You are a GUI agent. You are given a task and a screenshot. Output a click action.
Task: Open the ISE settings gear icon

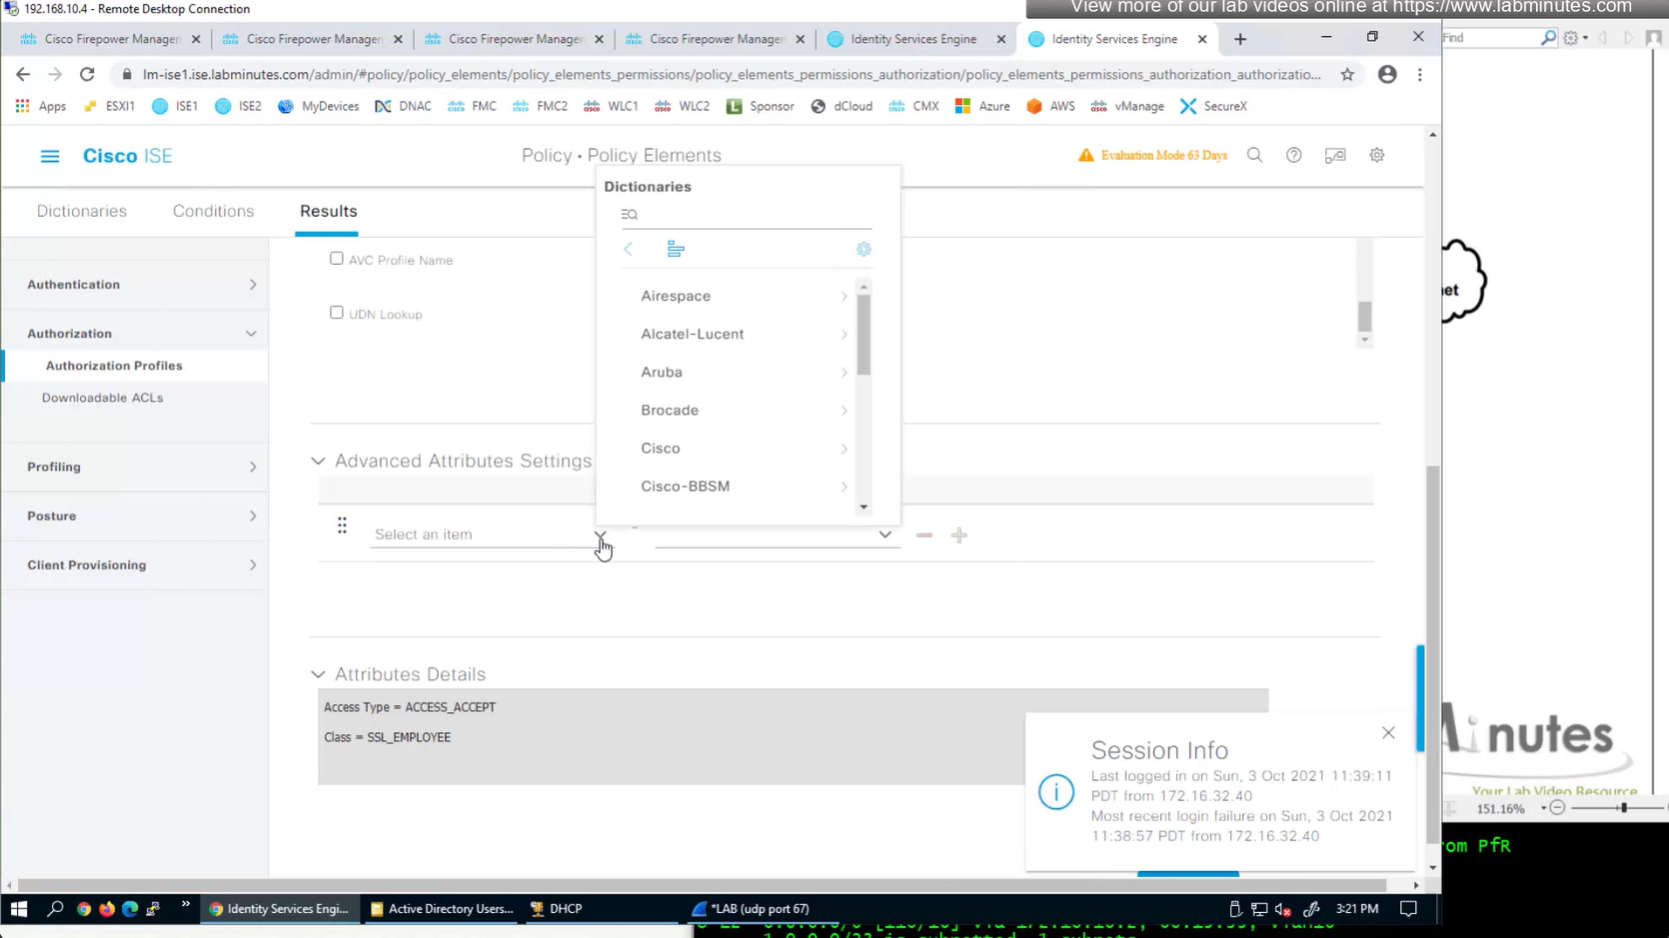coord(1376,155)
